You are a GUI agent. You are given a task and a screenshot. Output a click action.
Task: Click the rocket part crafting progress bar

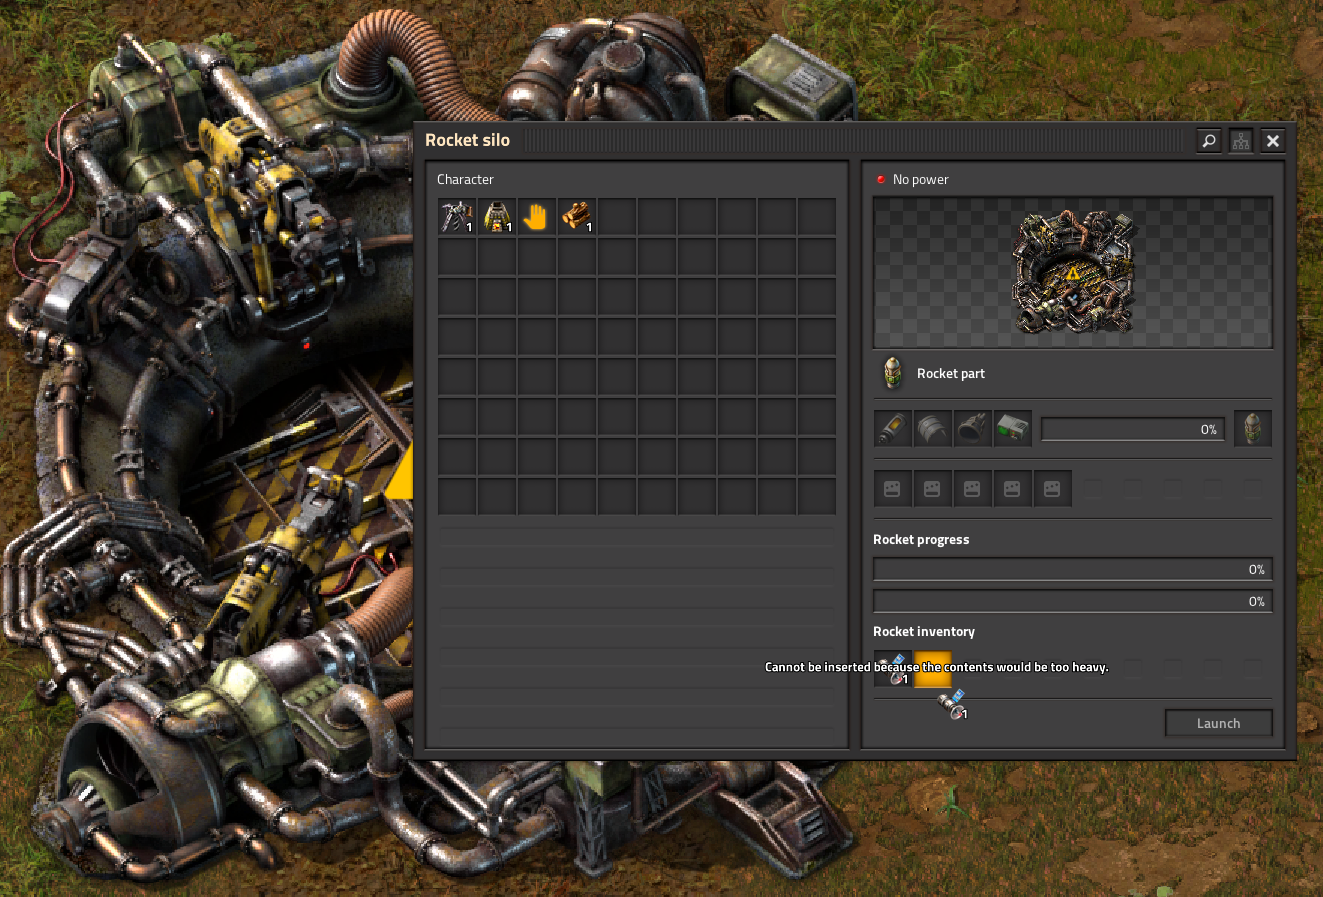1133,429
